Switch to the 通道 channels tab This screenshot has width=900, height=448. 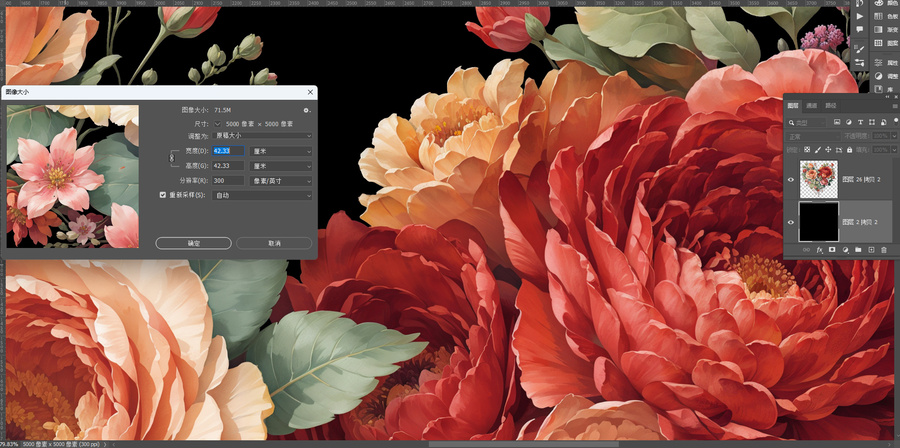(811, 106)
